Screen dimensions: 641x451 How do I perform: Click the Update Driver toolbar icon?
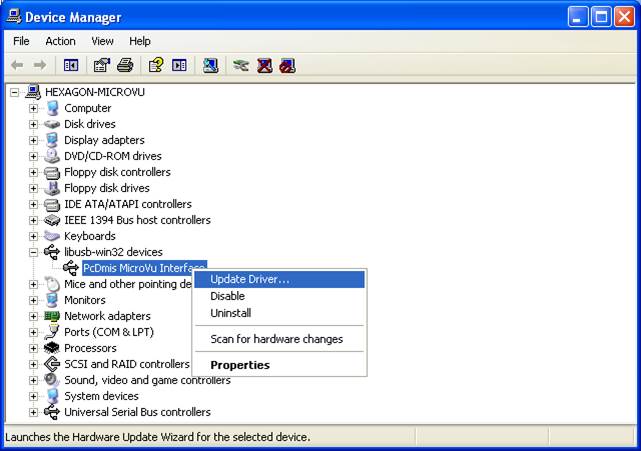[x=240, y=65]
